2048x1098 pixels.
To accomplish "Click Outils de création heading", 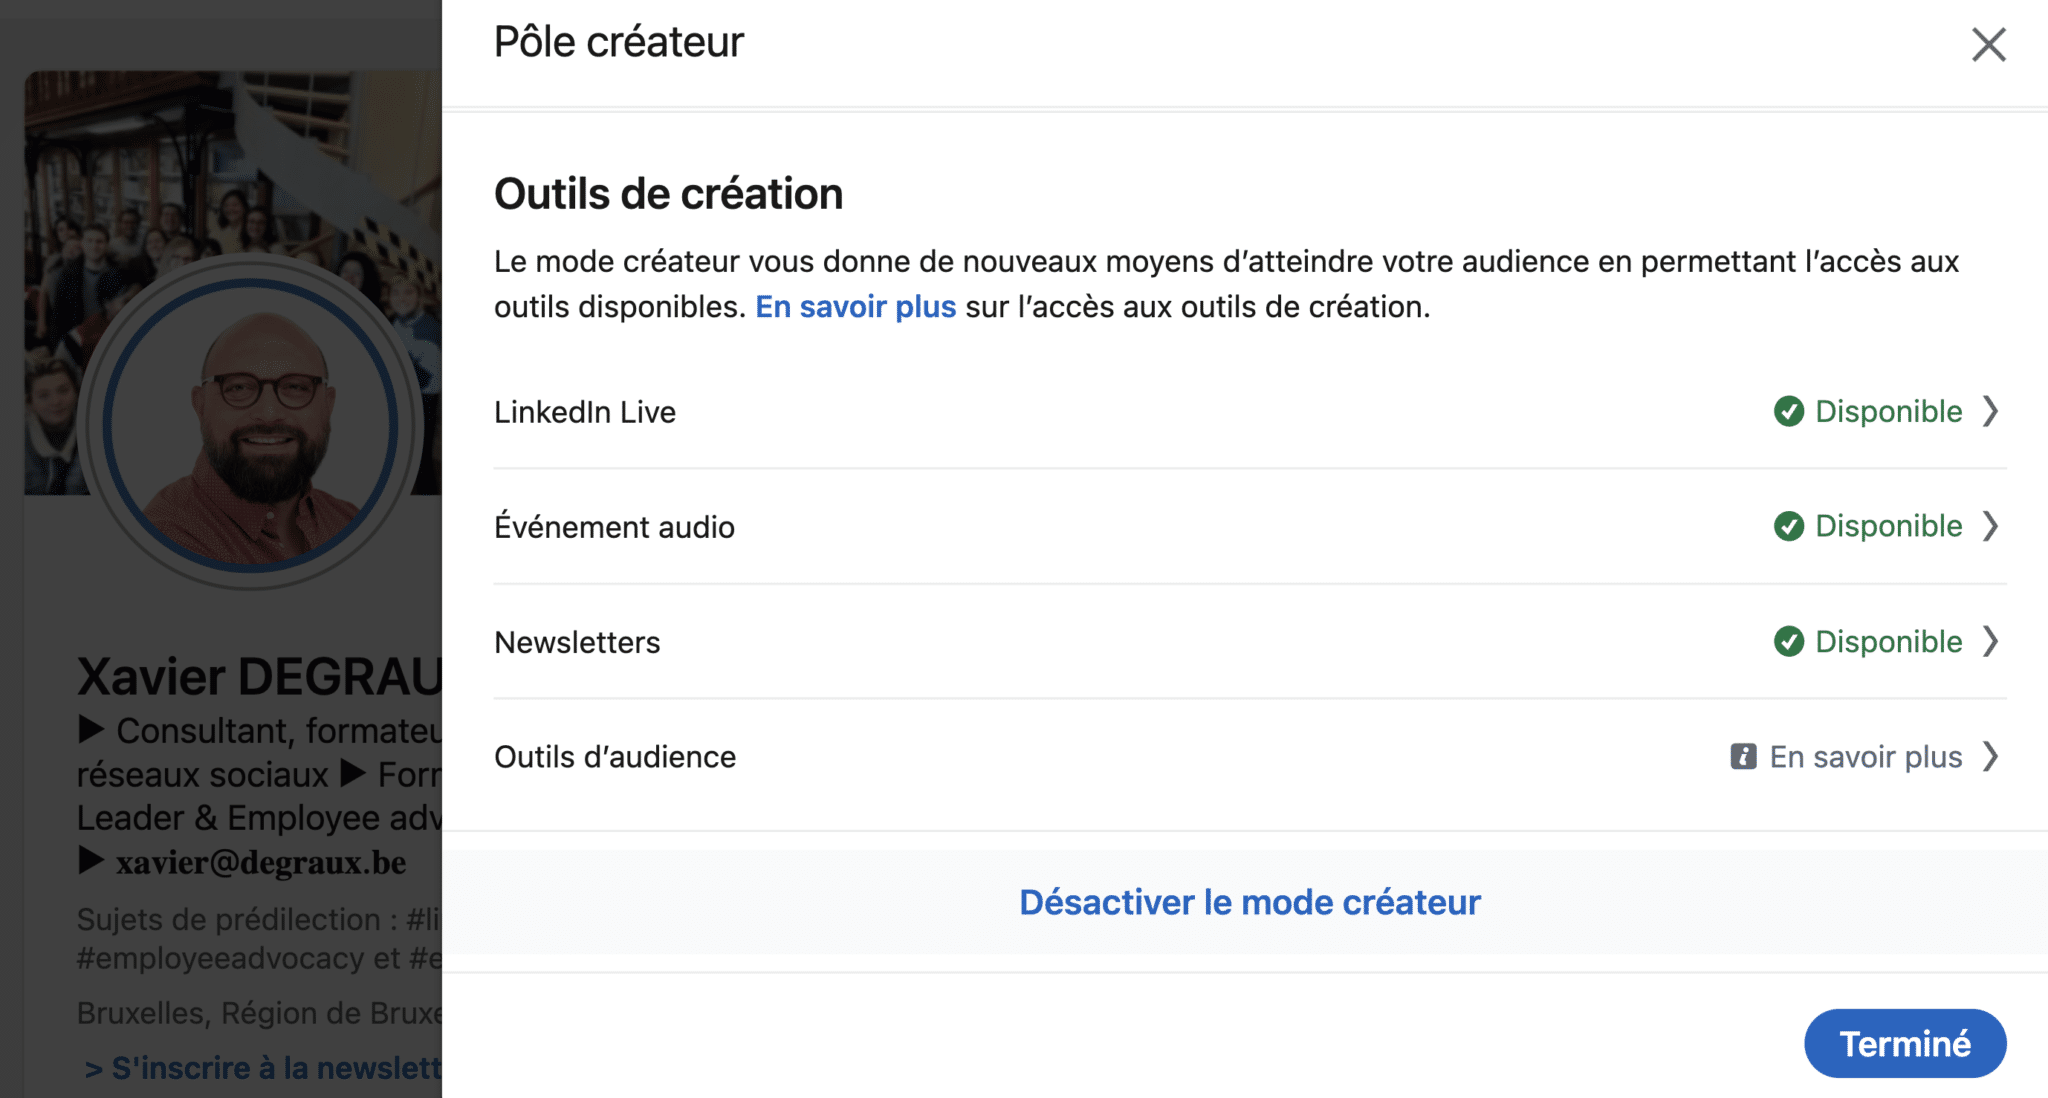I will (668, 194).
